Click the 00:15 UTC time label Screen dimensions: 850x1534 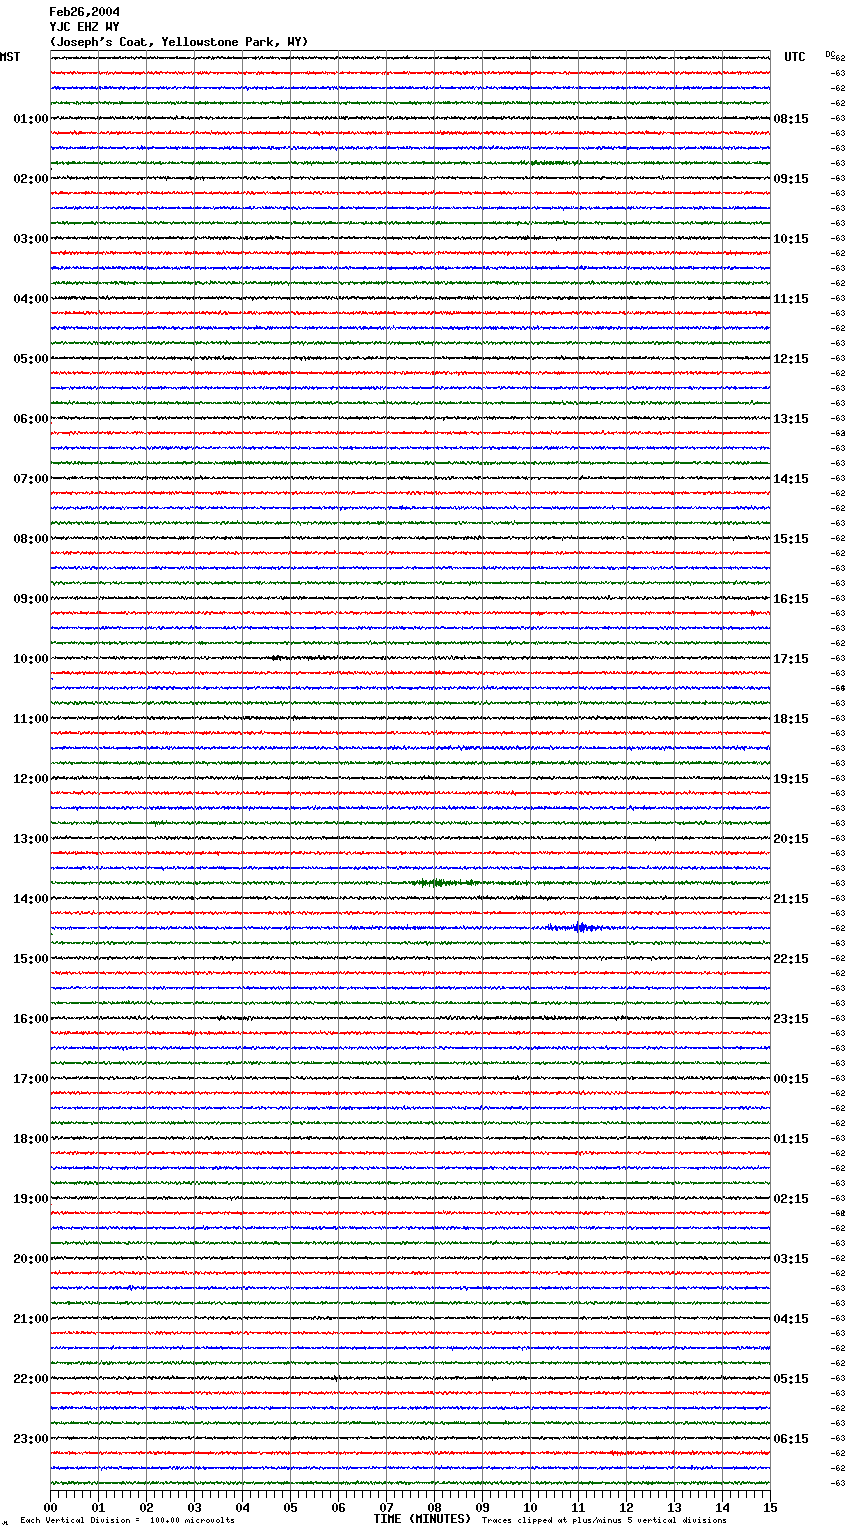[791, 1079]
